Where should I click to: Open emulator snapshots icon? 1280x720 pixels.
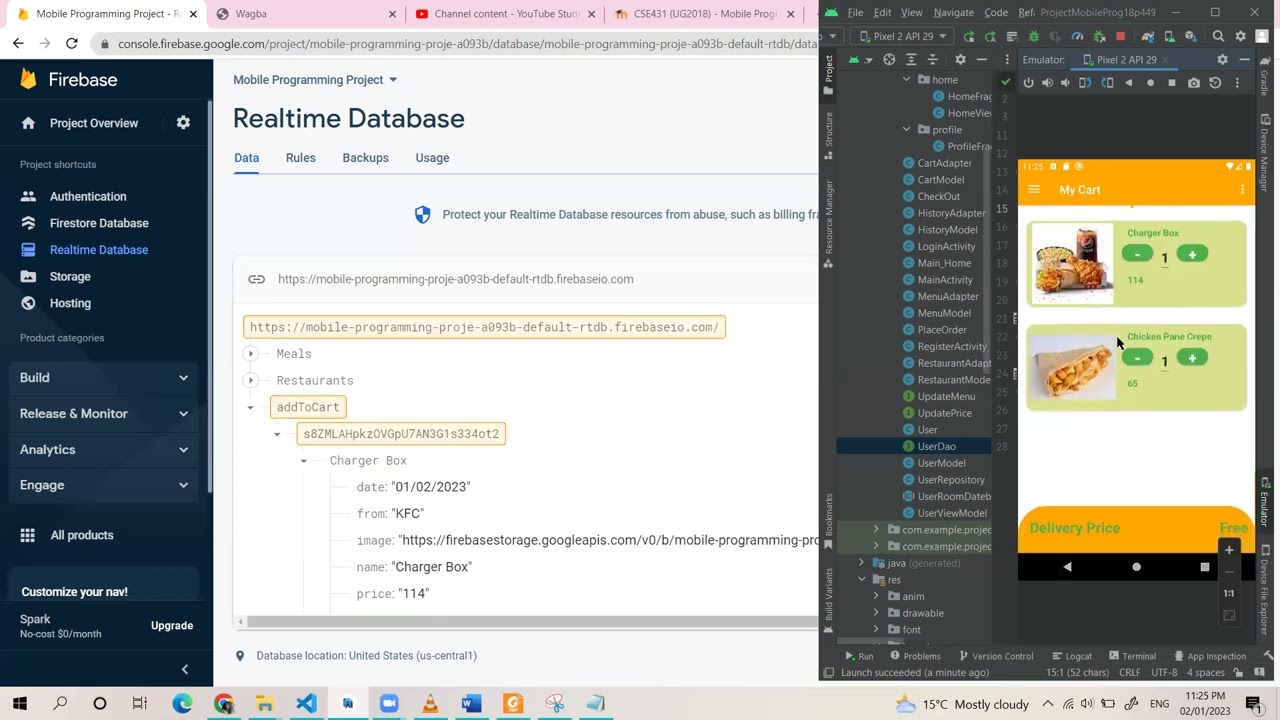tap(1215, 82)
